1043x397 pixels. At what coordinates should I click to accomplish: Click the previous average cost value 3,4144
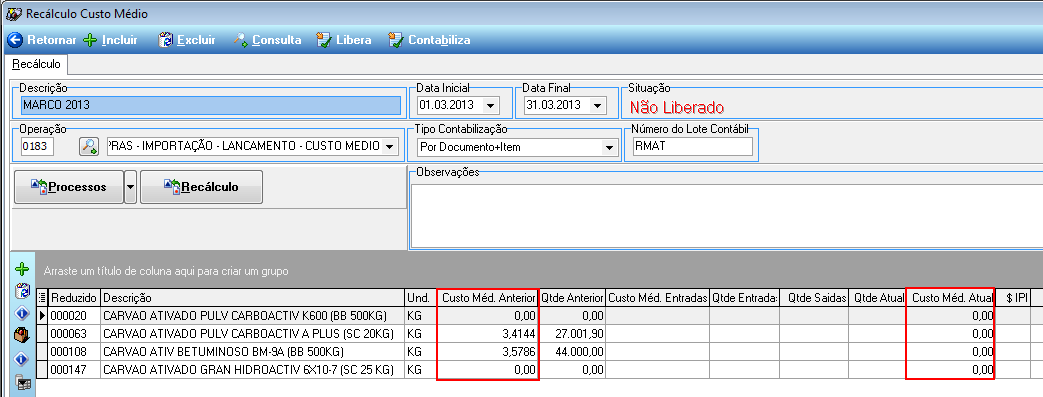click(488, 333)
